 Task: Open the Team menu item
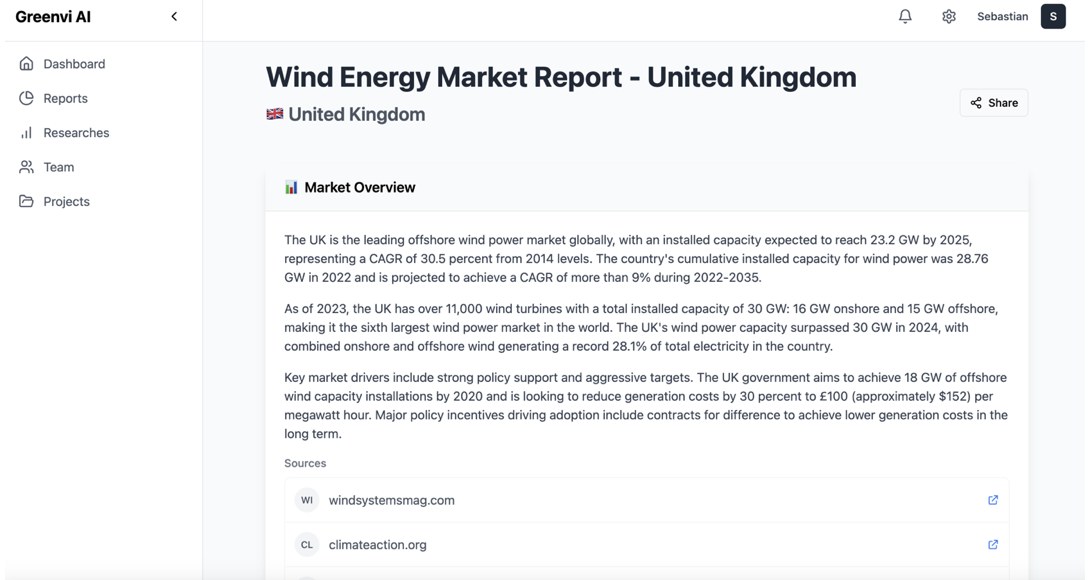click(58, 168)
